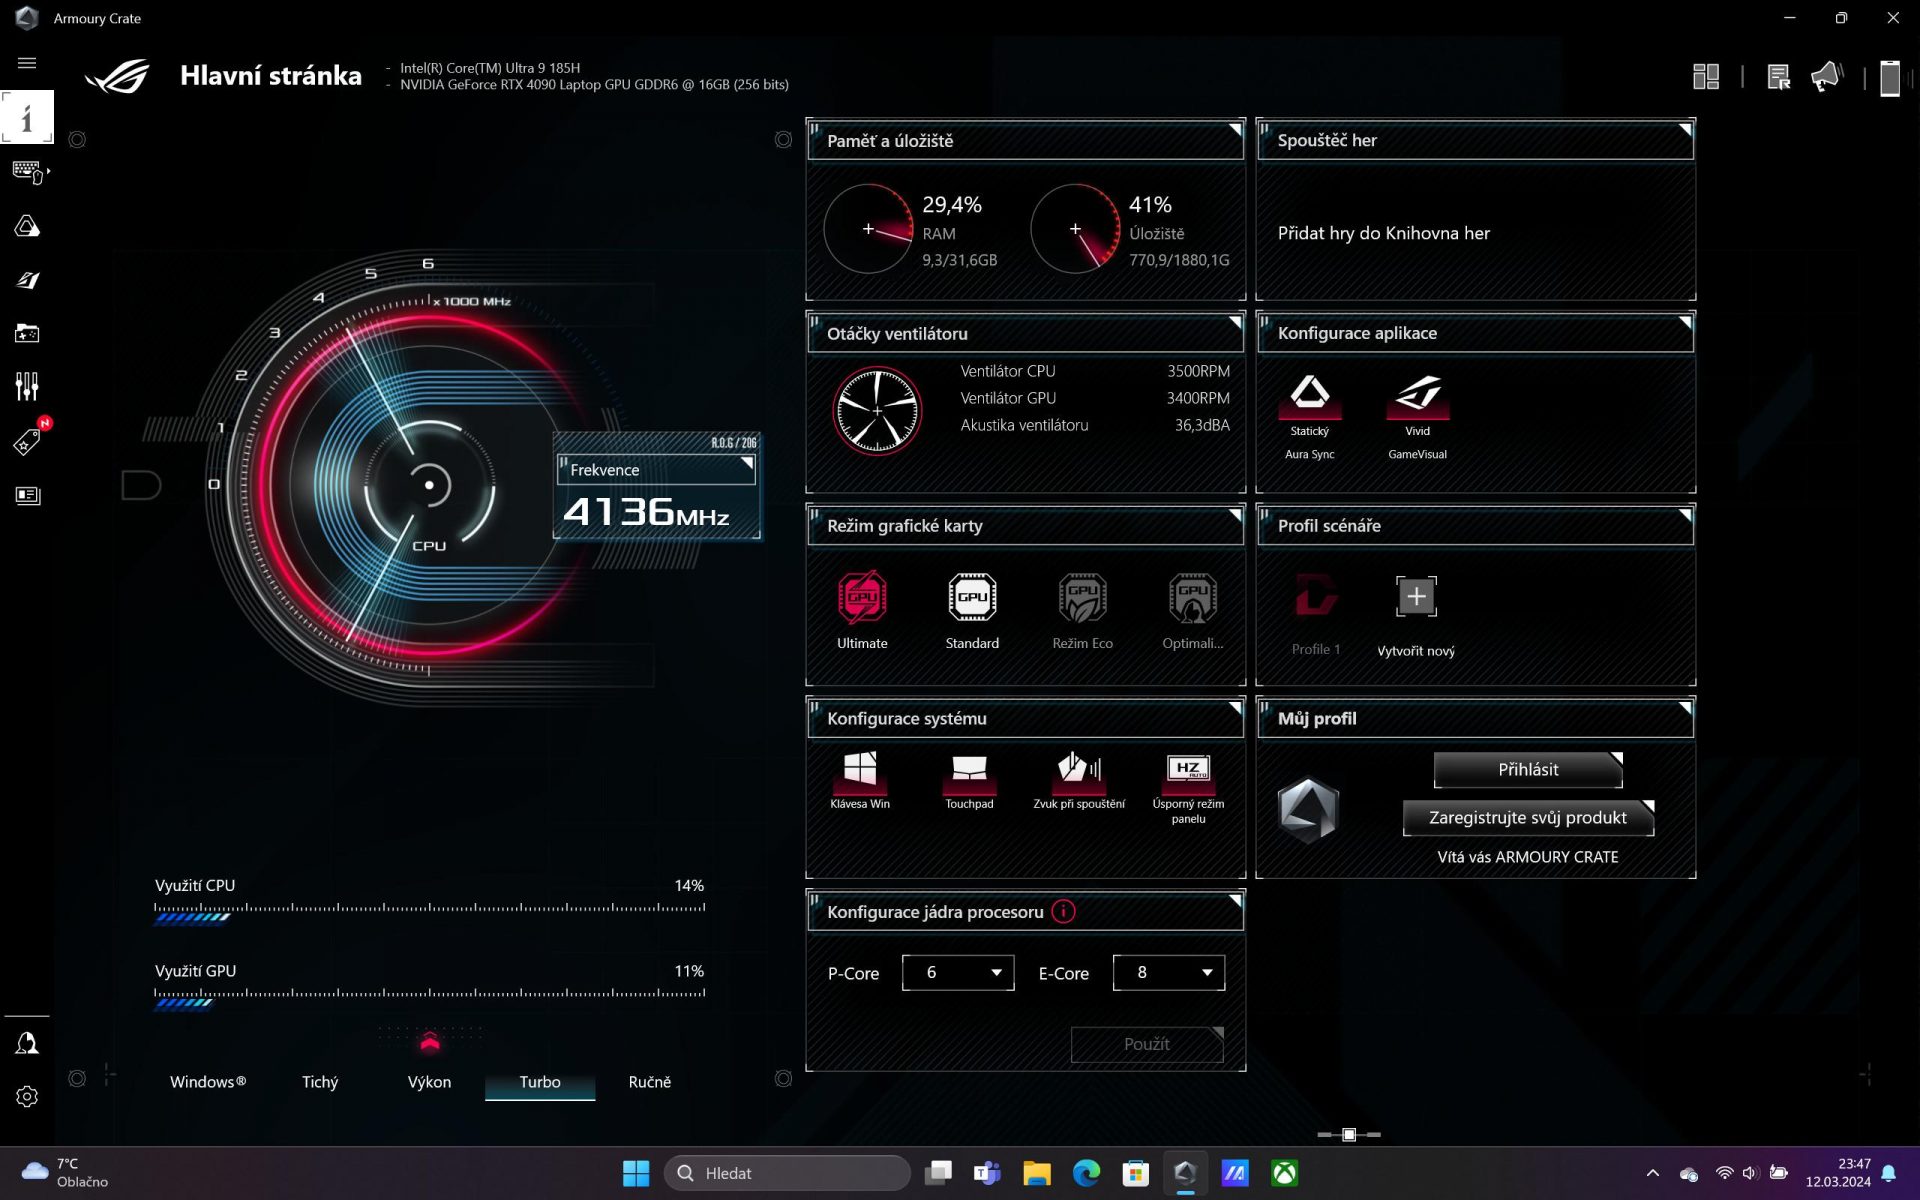
Task: Open Aura Sync from the sidebar
Action: tap(27, 226)
